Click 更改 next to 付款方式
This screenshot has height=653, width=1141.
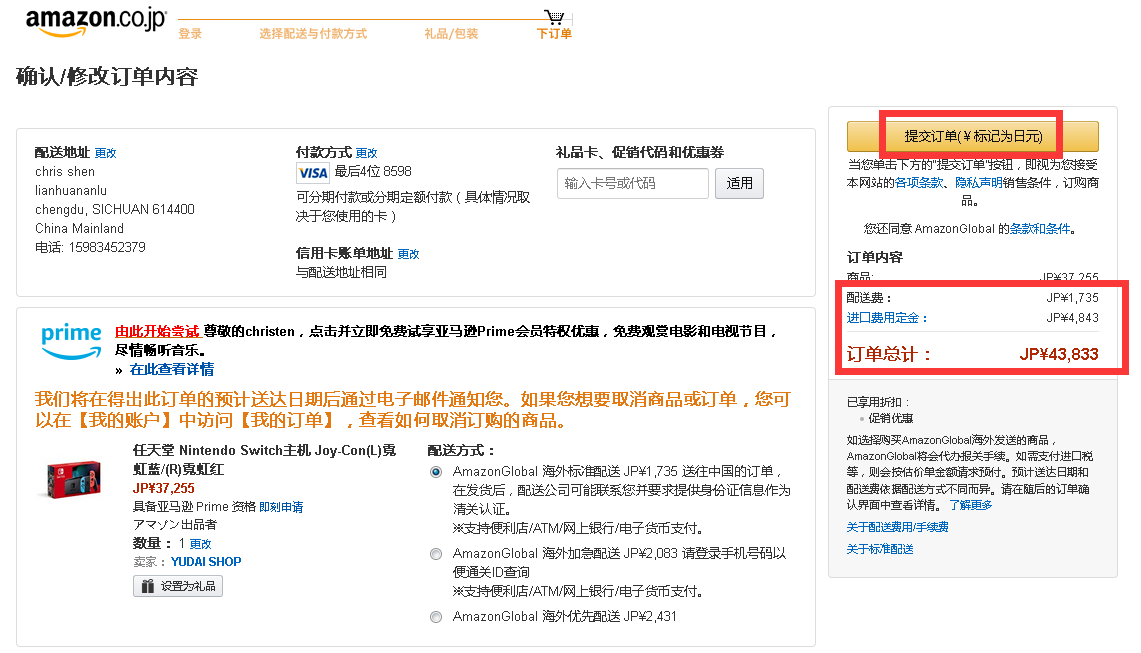[367, 153]
